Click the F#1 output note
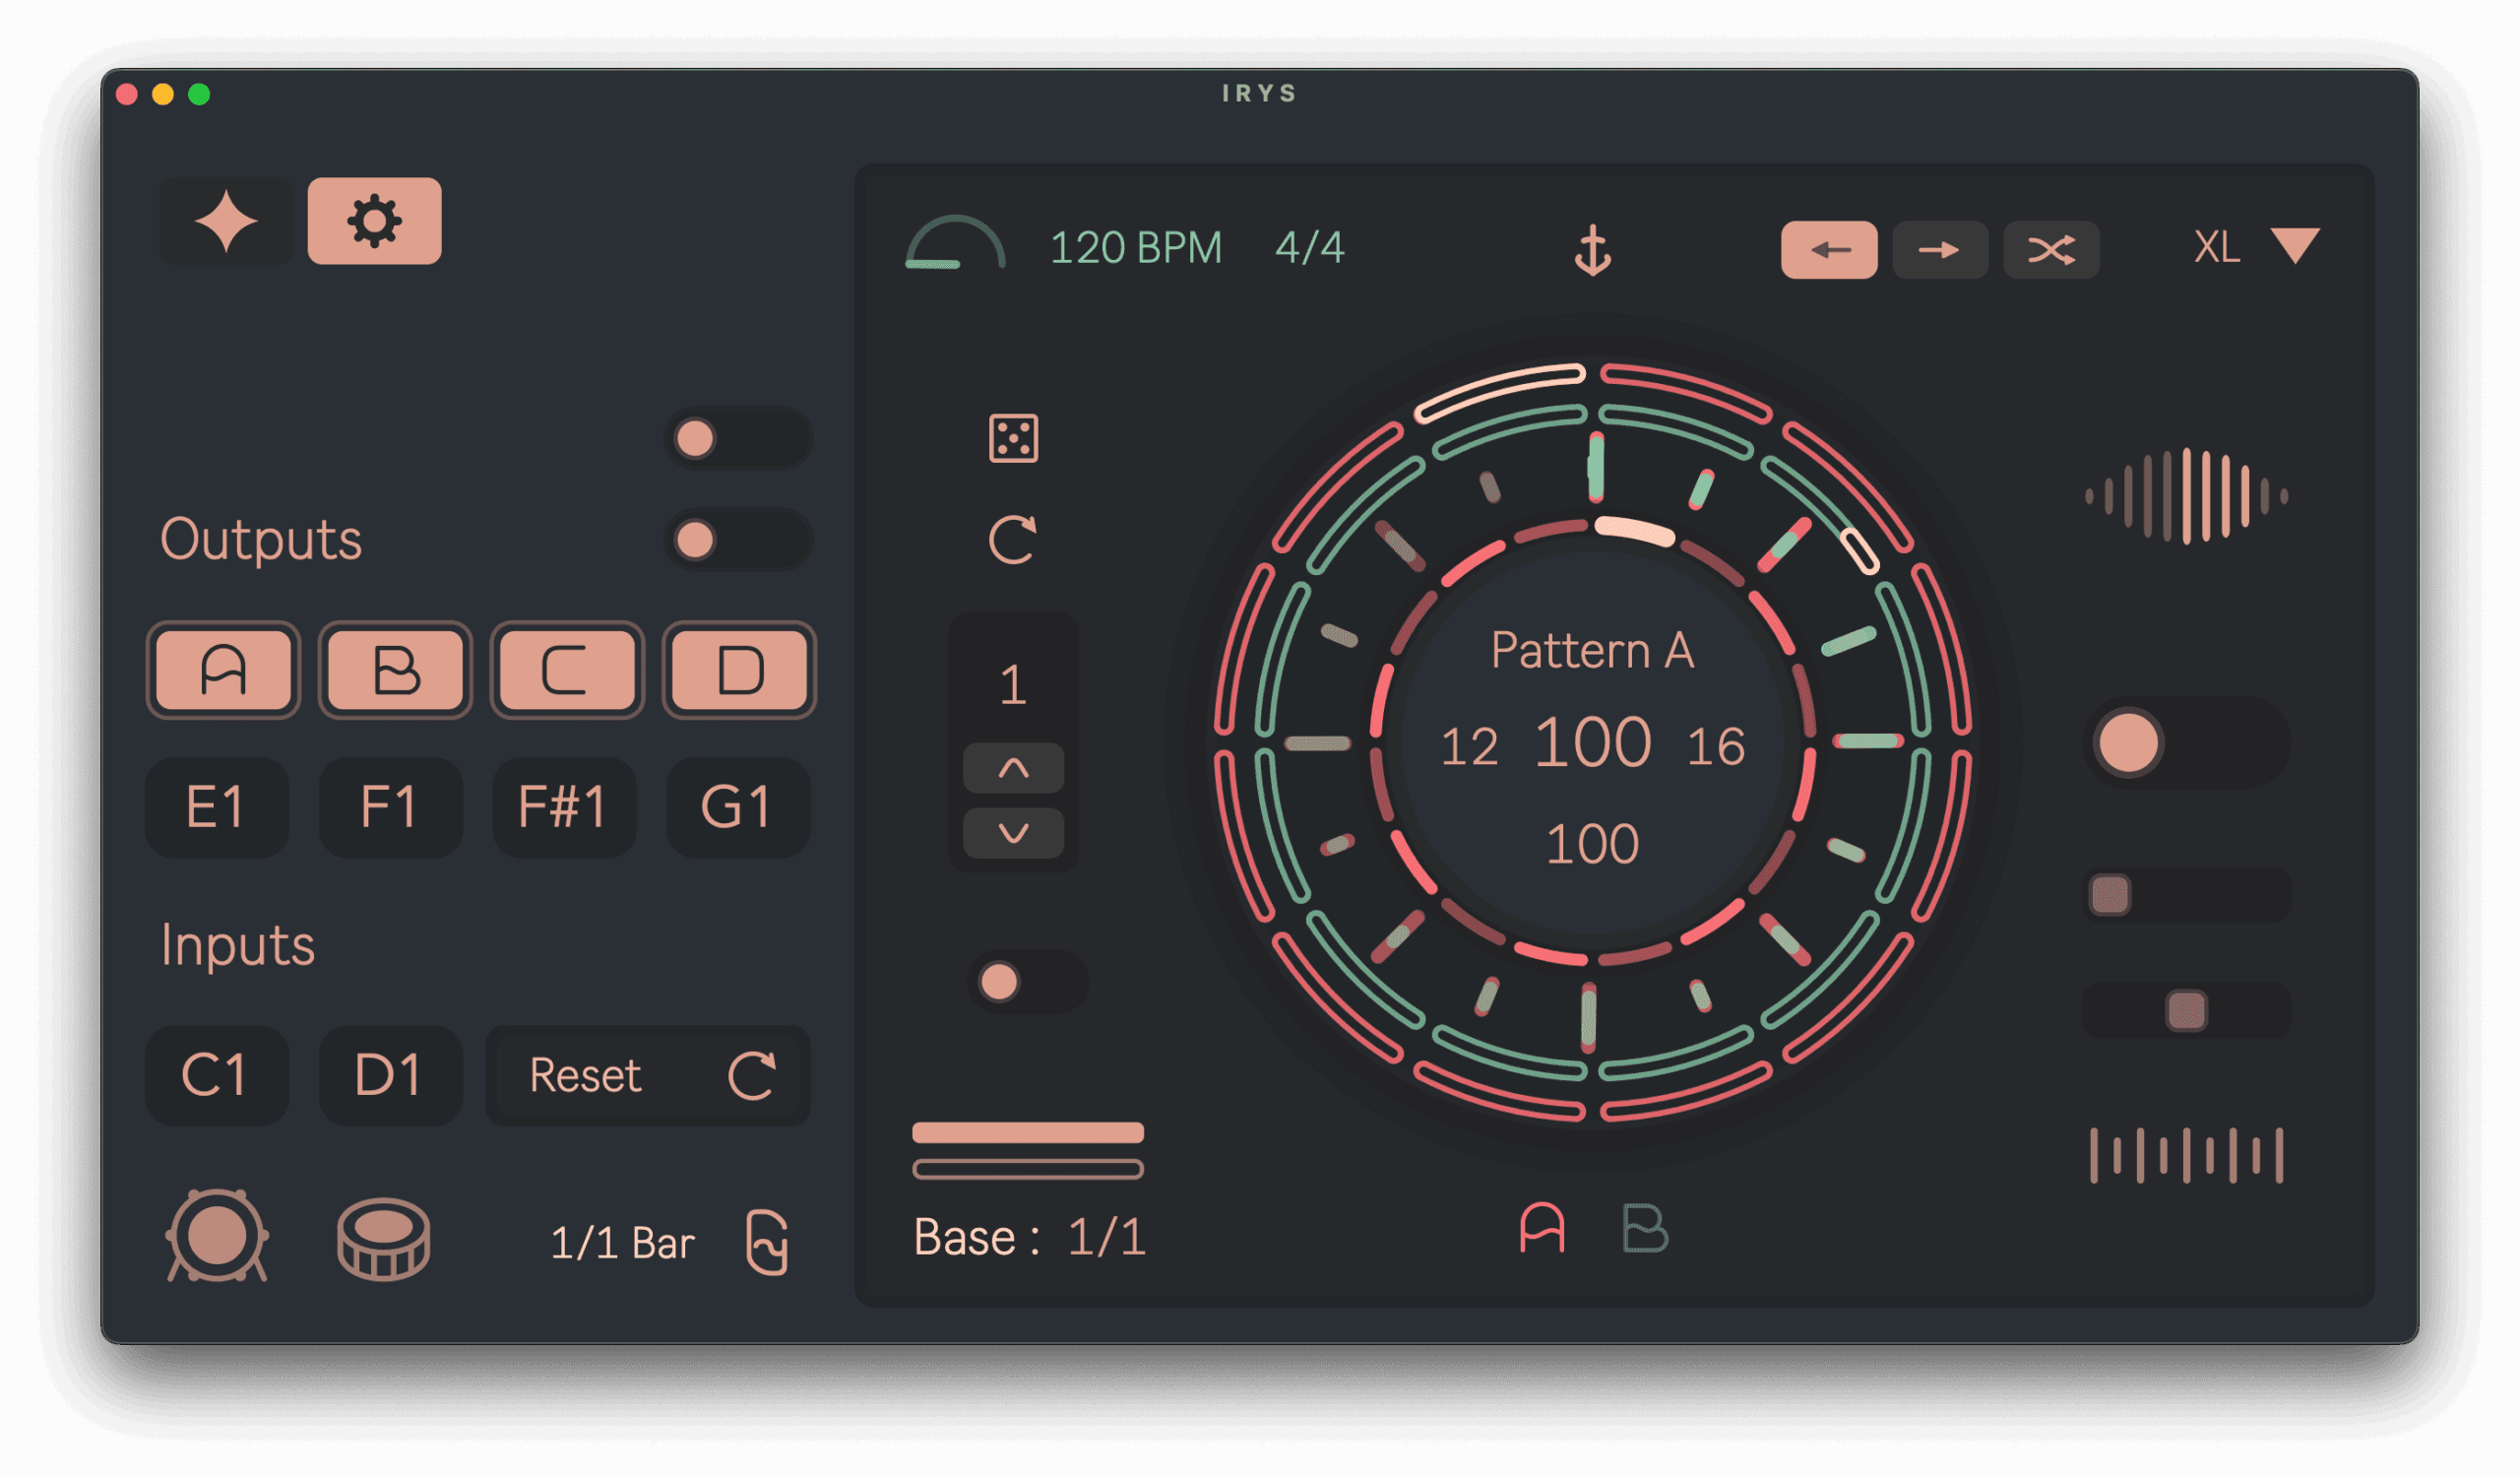 [x=564, y=807]
